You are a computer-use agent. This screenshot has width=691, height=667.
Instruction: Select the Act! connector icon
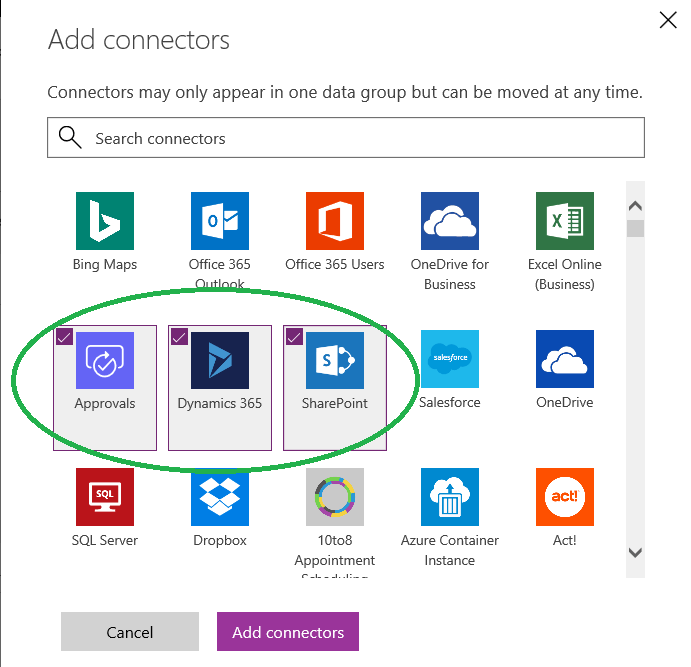point(565,497)
